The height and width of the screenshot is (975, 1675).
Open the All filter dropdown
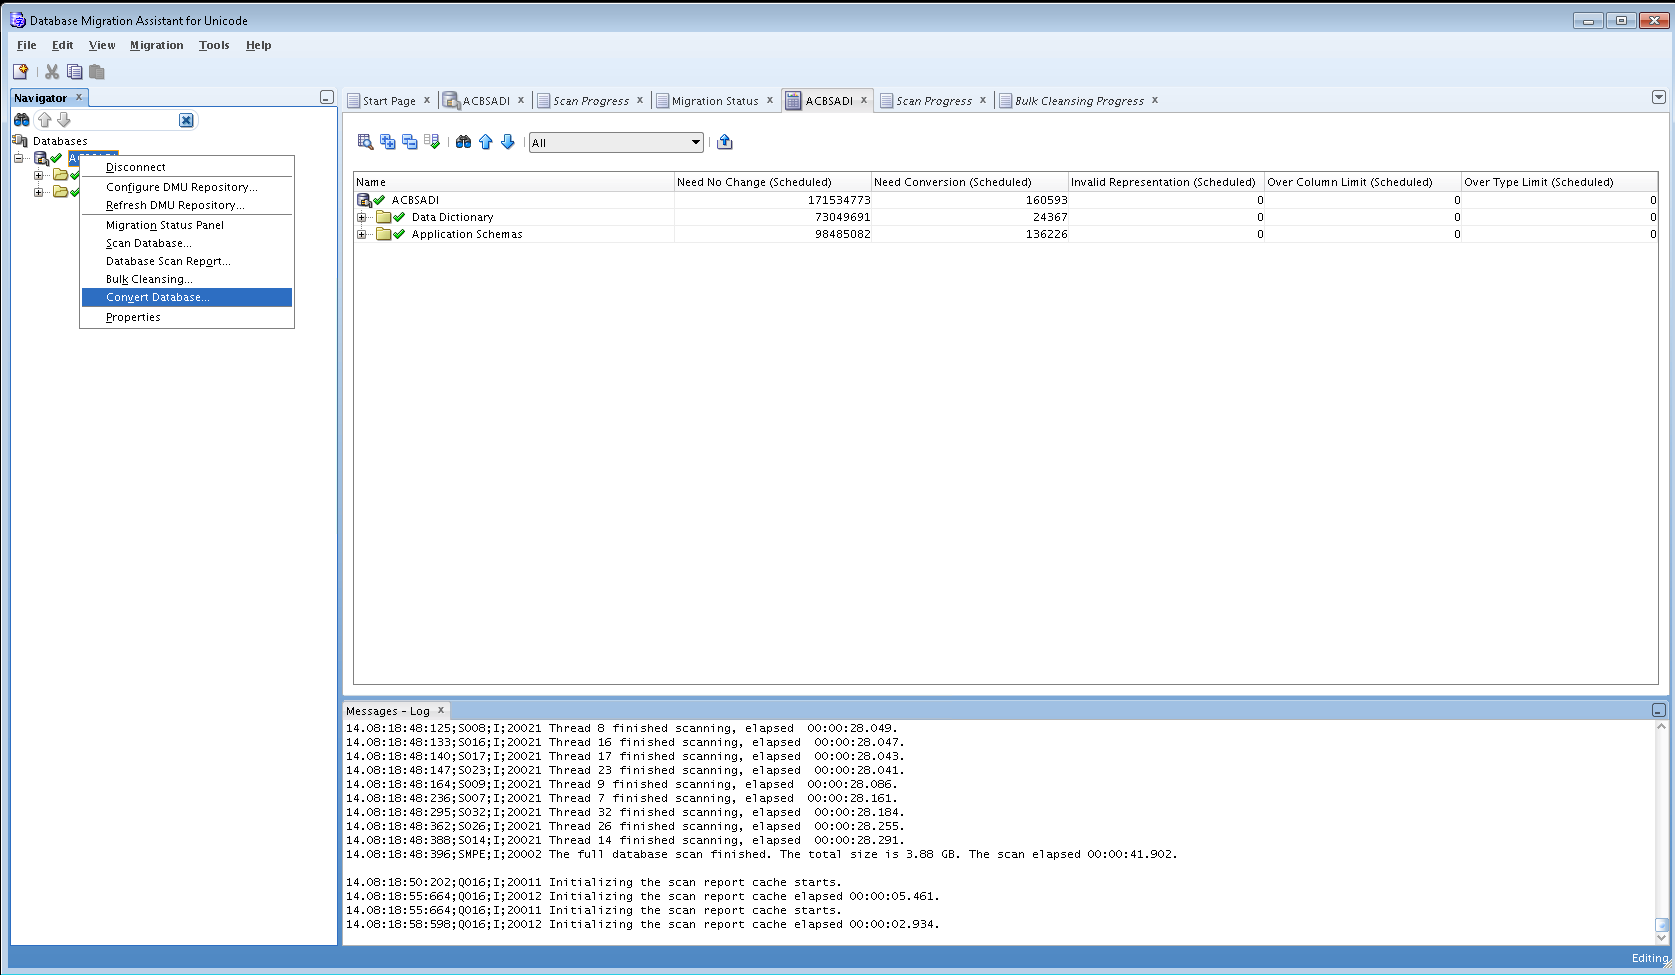tap(696, 143)
